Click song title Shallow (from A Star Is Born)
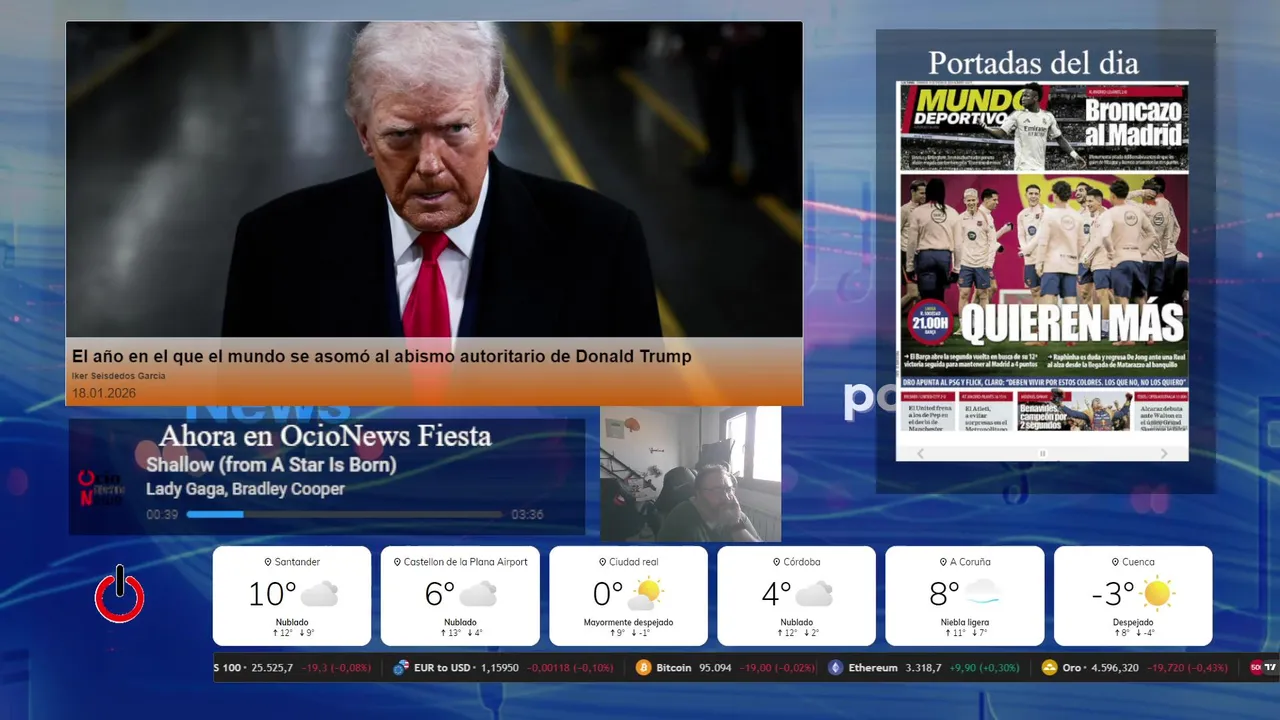 (271, 465)
